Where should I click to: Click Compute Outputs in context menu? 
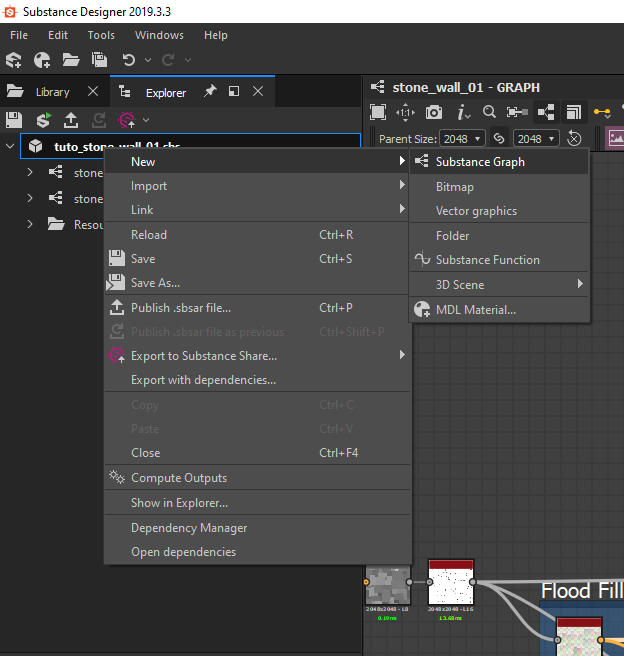pyautogui.click(x=257, y=478)
